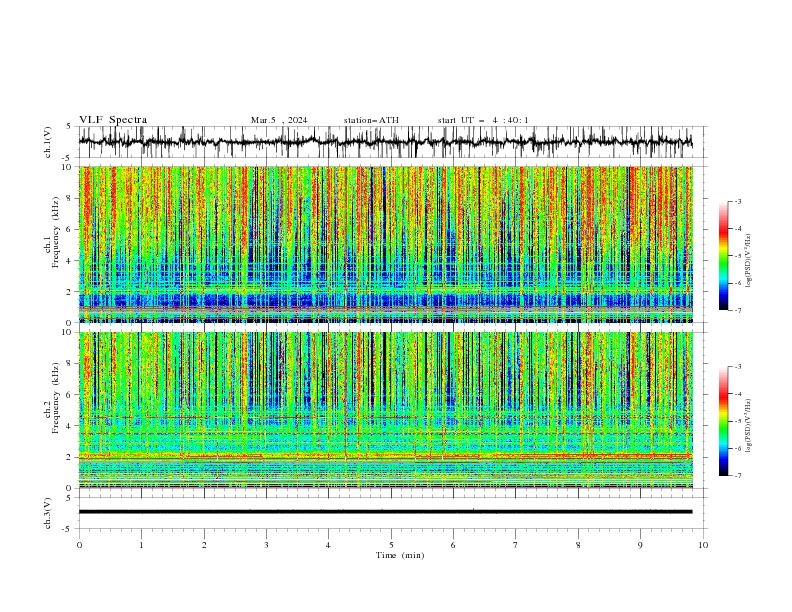Click the "ch.1(V)" waveform axis label
Viewport: 792px width, 612px height.
tap(48, 142)
